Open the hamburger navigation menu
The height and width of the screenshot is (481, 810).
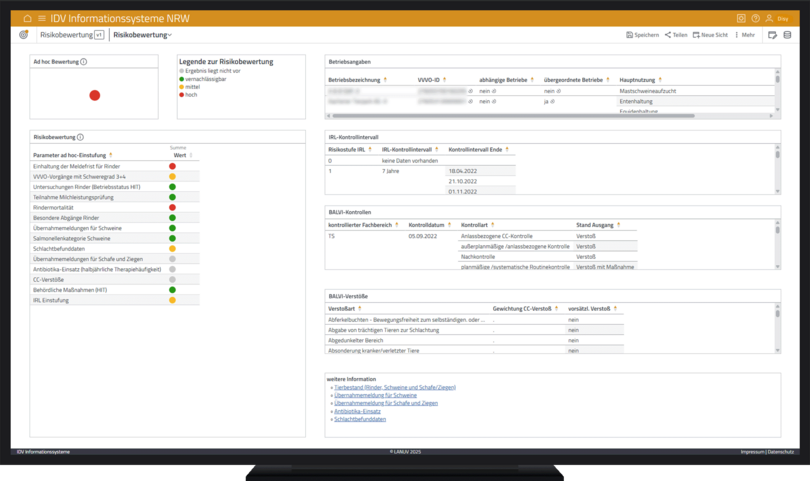pyautogui.click(x=41, y=19)
